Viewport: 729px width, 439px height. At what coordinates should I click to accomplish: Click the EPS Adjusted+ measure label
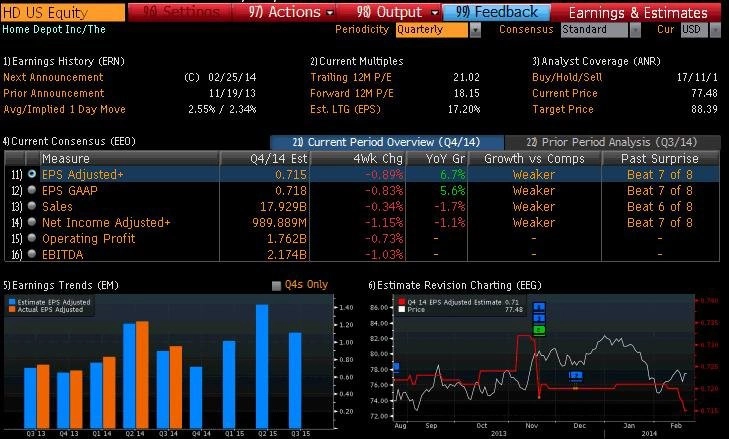tap(83, 175)
